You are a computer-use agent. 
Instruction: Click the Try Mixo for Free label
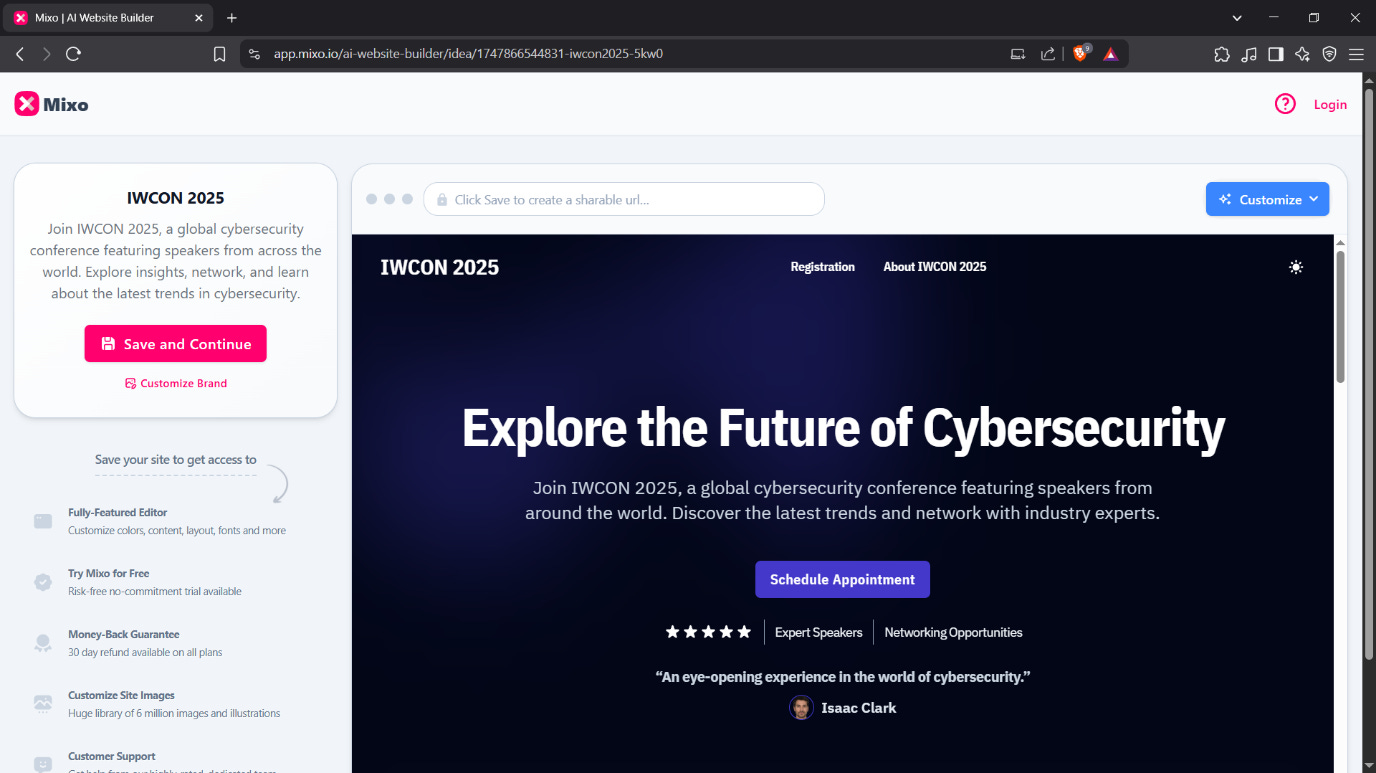108,573
